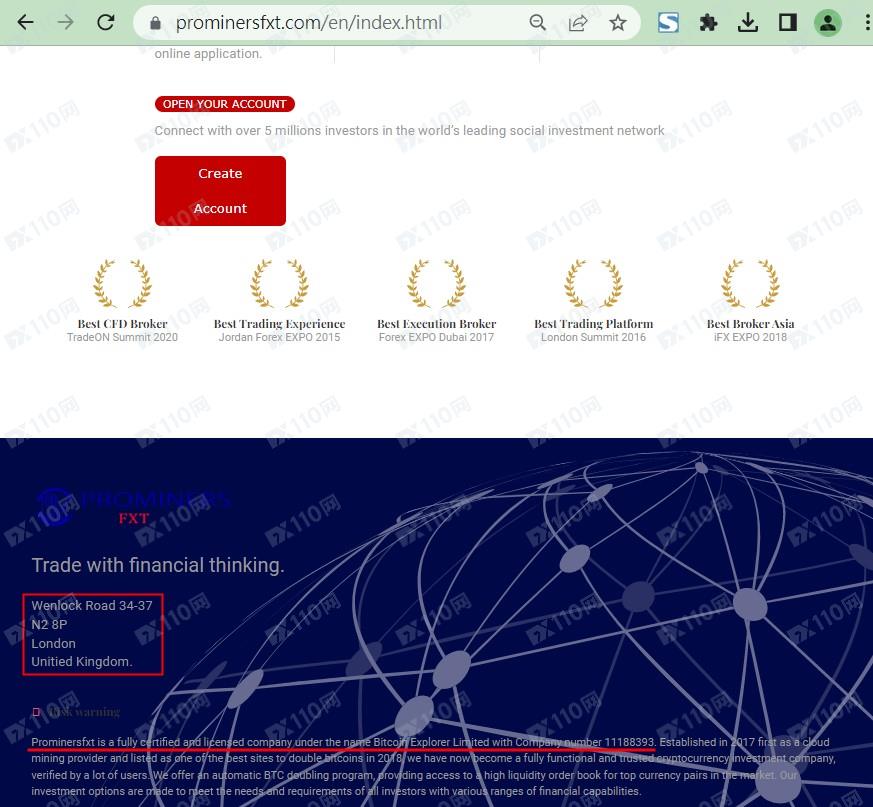Click the share page icon
Viewport: 873px width, 807px height.
578,23
